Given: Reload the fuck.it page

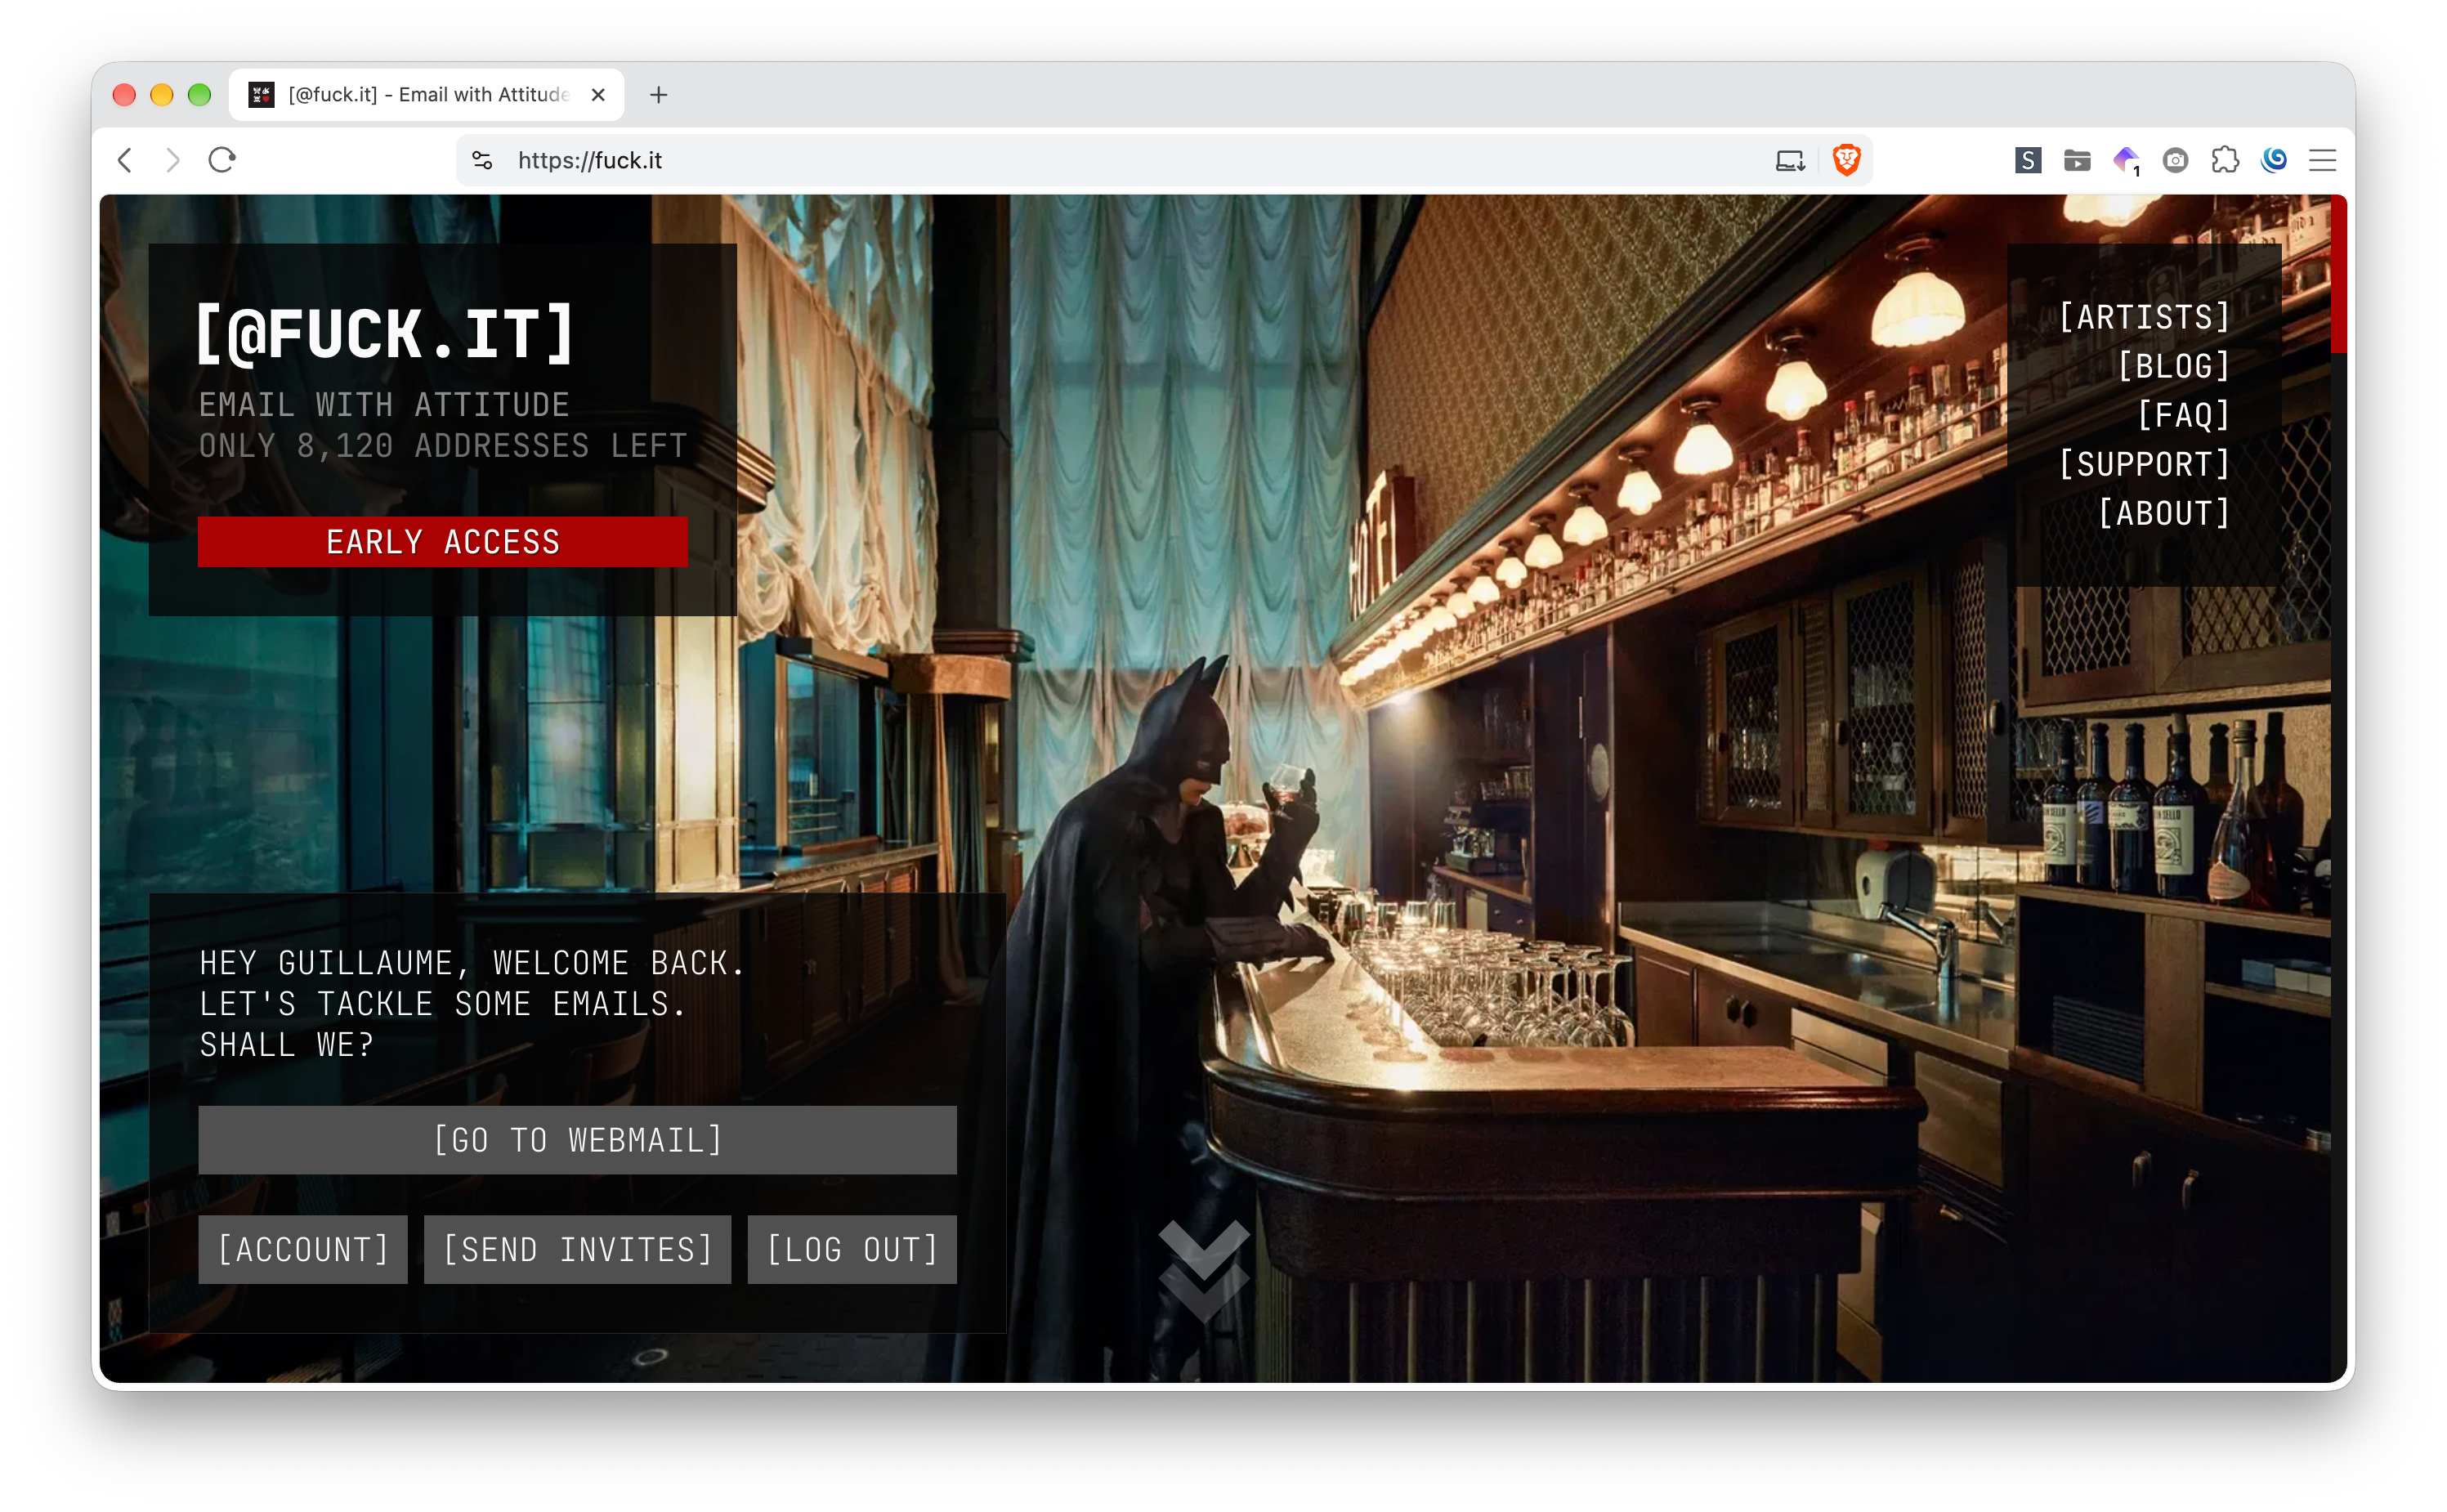Looking at the screenshot, I should click(x=222, y=160).
